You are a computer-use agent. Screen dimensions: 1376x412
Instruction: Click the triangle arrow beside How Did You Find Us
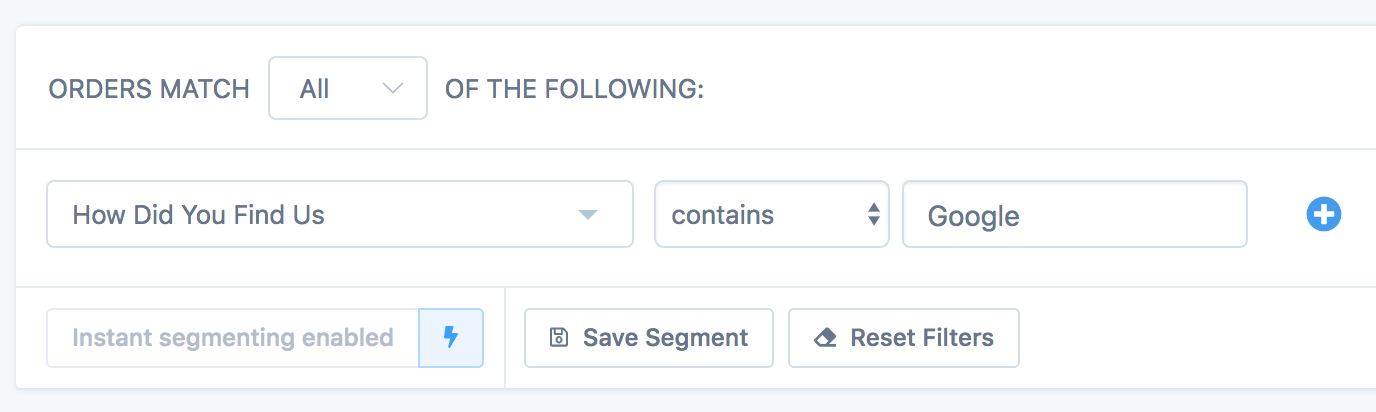click(x=588, y=215)
